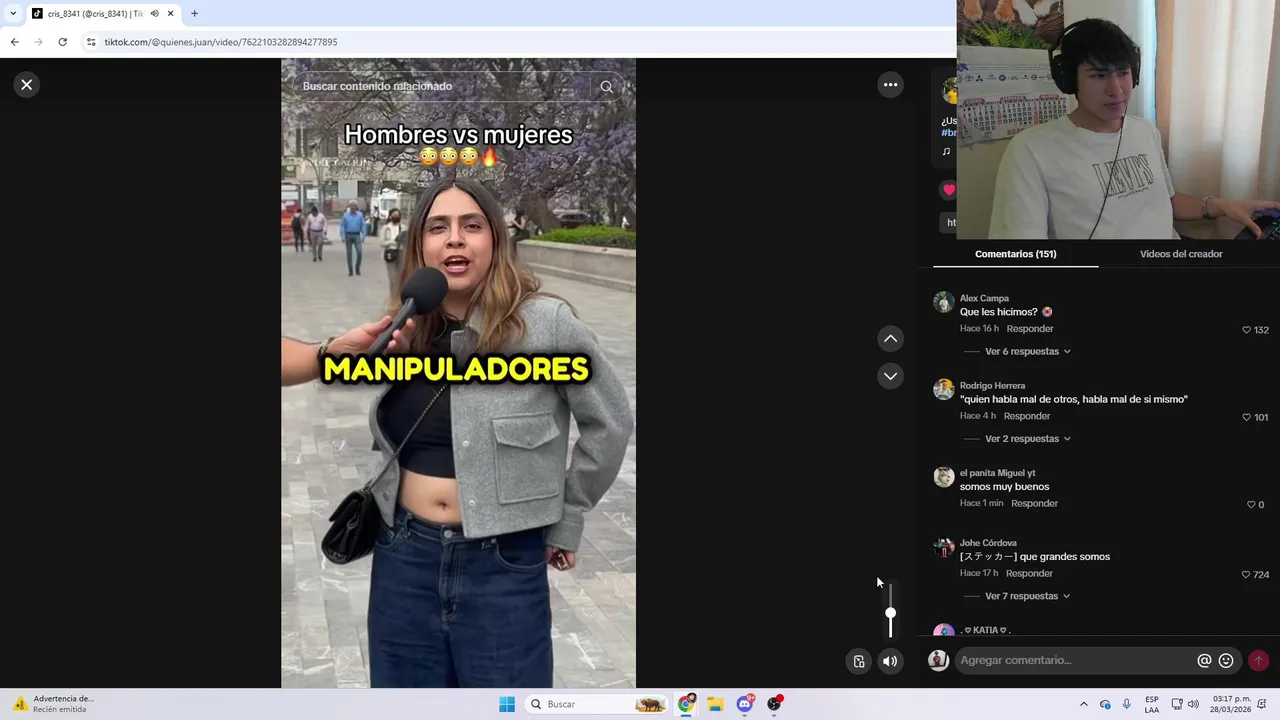Open the clock showing 03:17 p.m.
The image size is (1280, 720).
pyautogui.click(x=1231, y=704)
